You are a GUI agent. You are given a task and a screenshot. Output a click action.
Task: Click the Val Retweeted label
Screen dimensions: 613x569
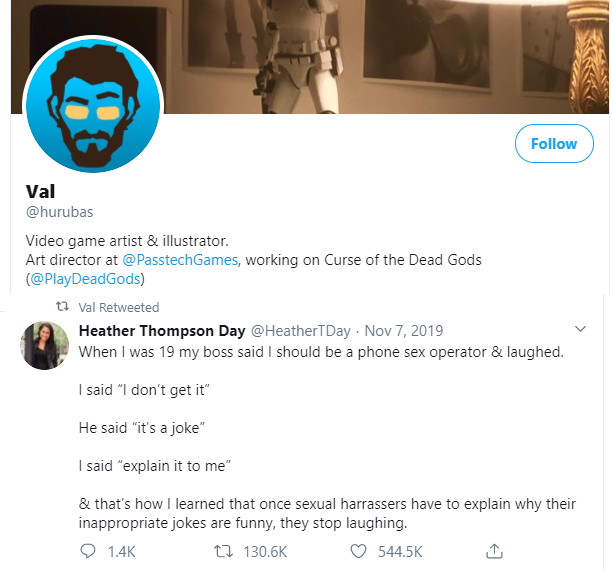(118, 308)
